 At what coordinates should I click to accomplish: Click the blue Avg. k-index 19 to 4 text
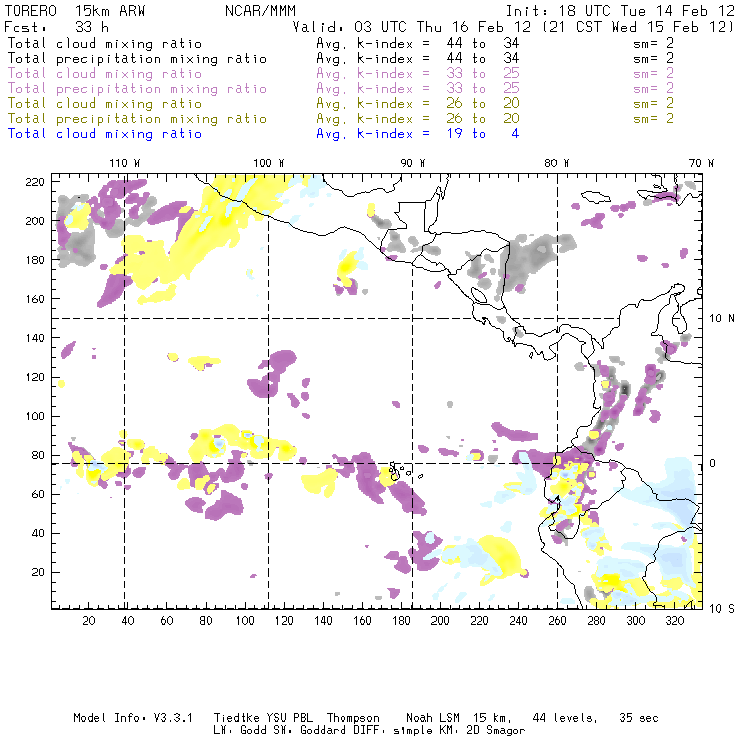tap(417, 134)
